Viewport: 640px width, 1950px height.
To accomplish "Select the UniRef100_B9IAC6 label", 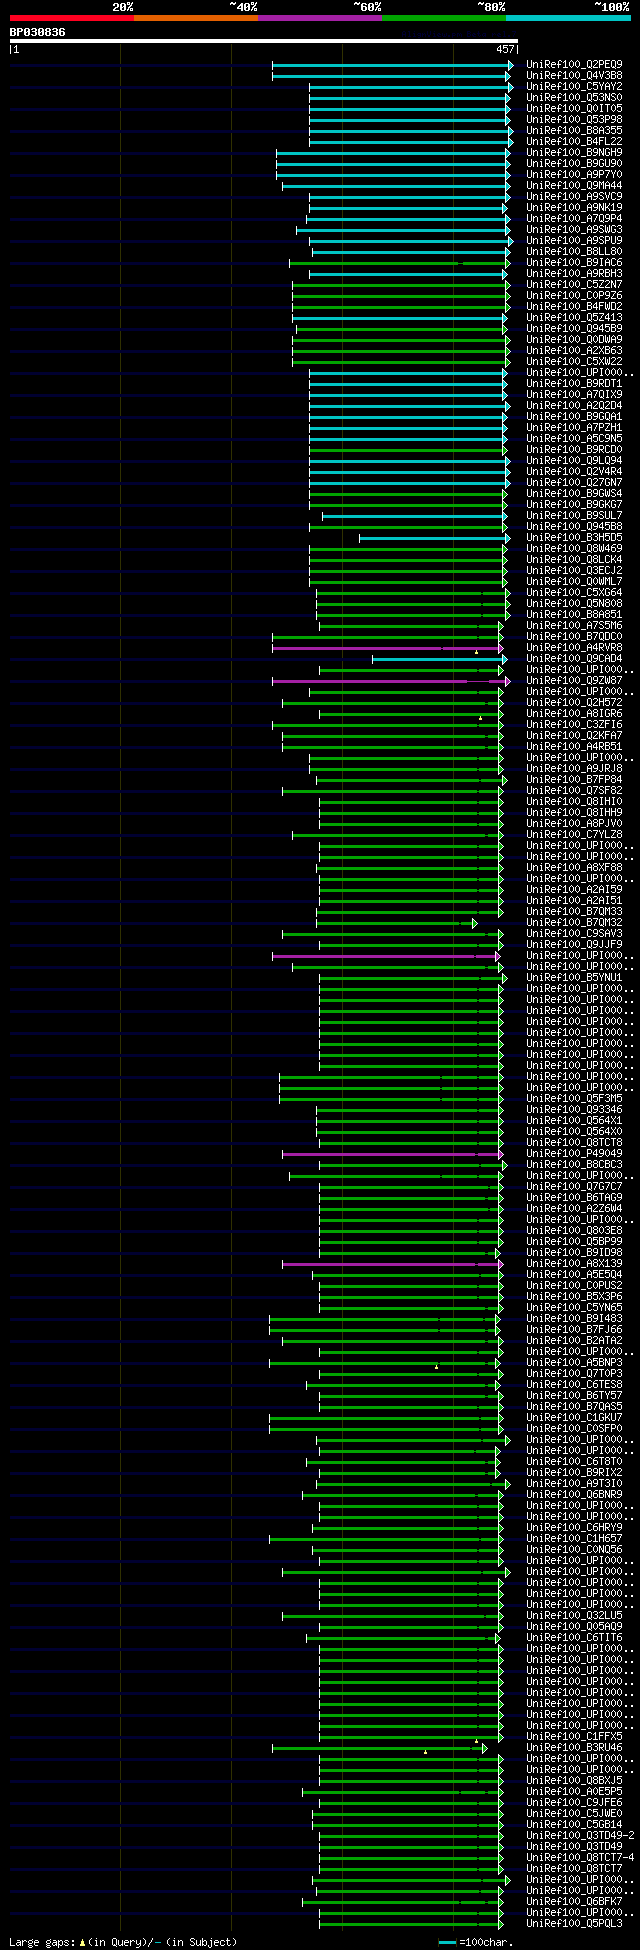I will point(574,262).
